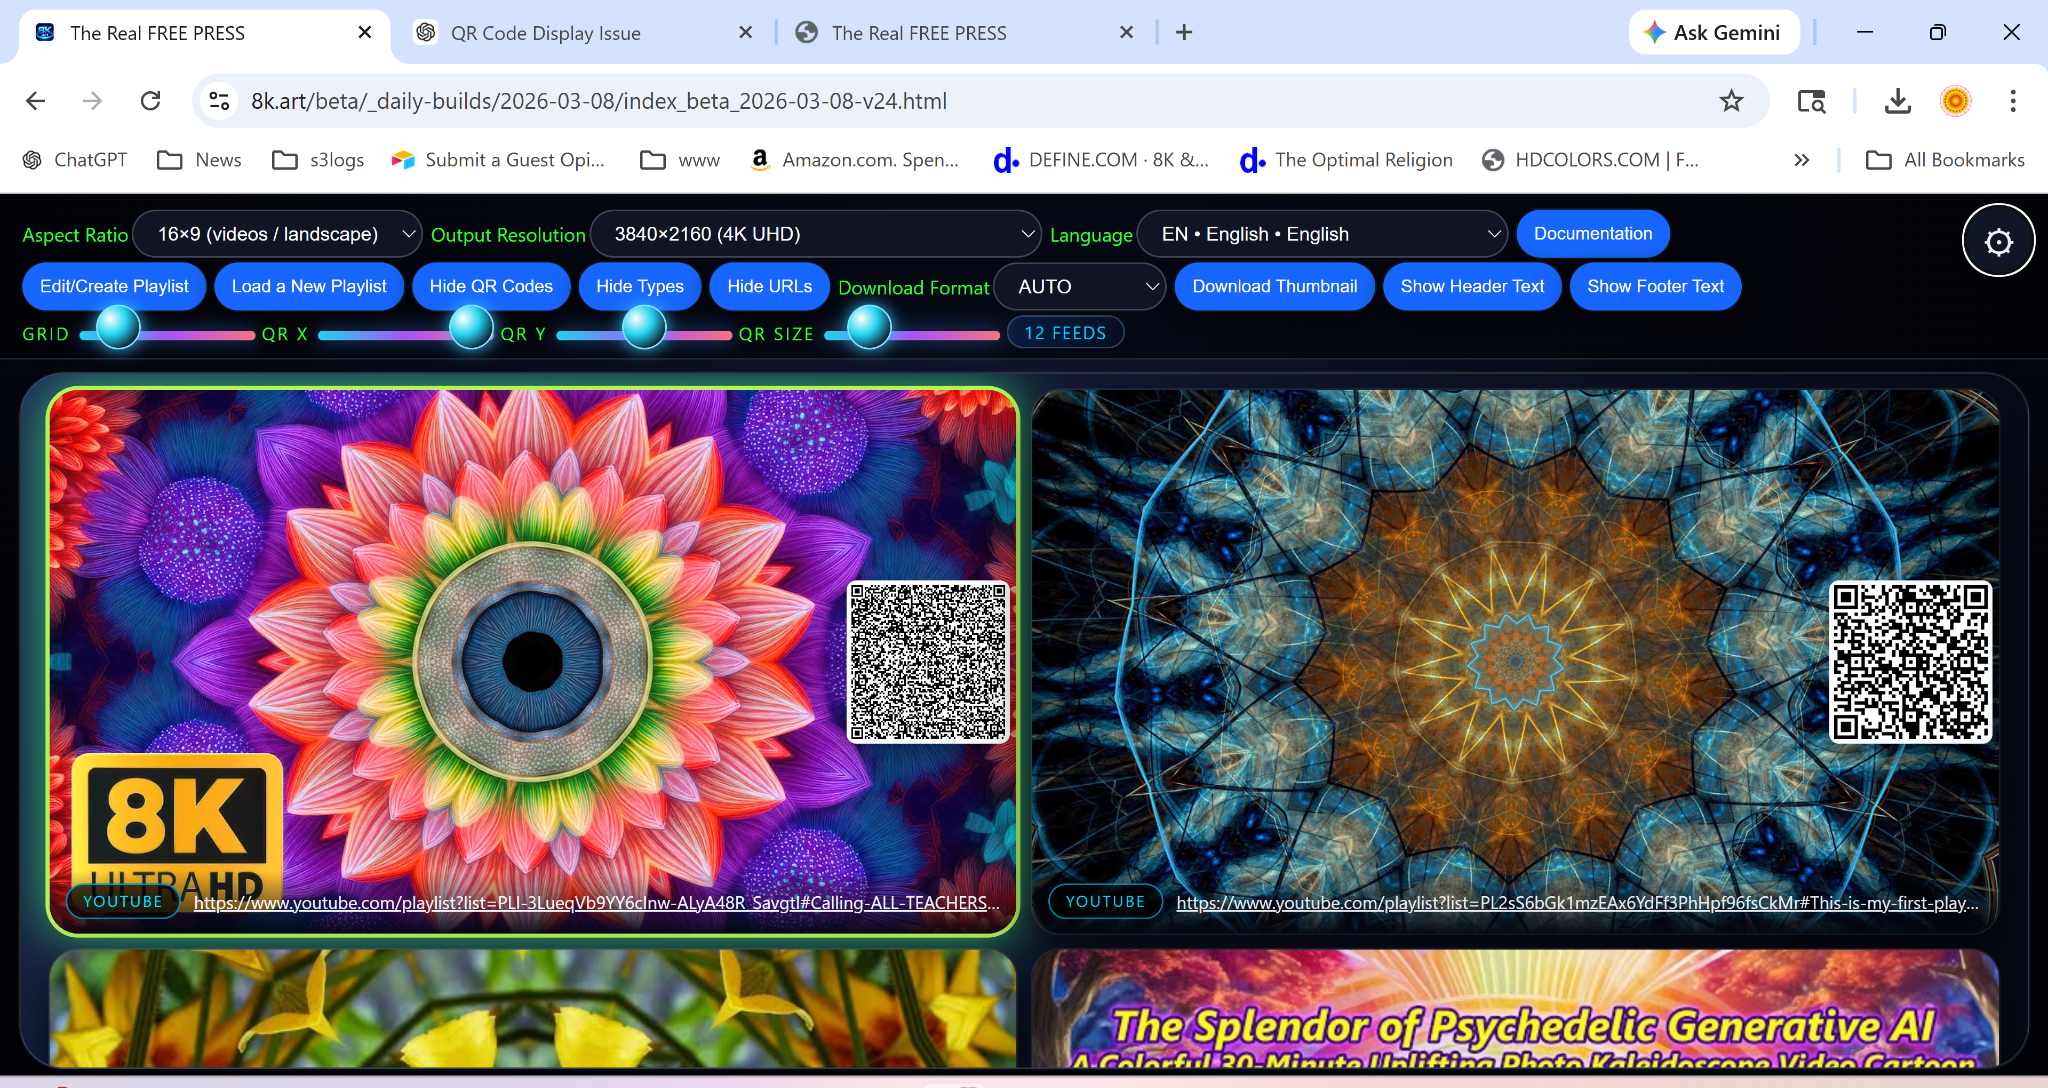Click the YOUTUBE type badge on kaleidoscope thumbnail
This screenshot has height=1088, width=2048.
click(1105, 902)
